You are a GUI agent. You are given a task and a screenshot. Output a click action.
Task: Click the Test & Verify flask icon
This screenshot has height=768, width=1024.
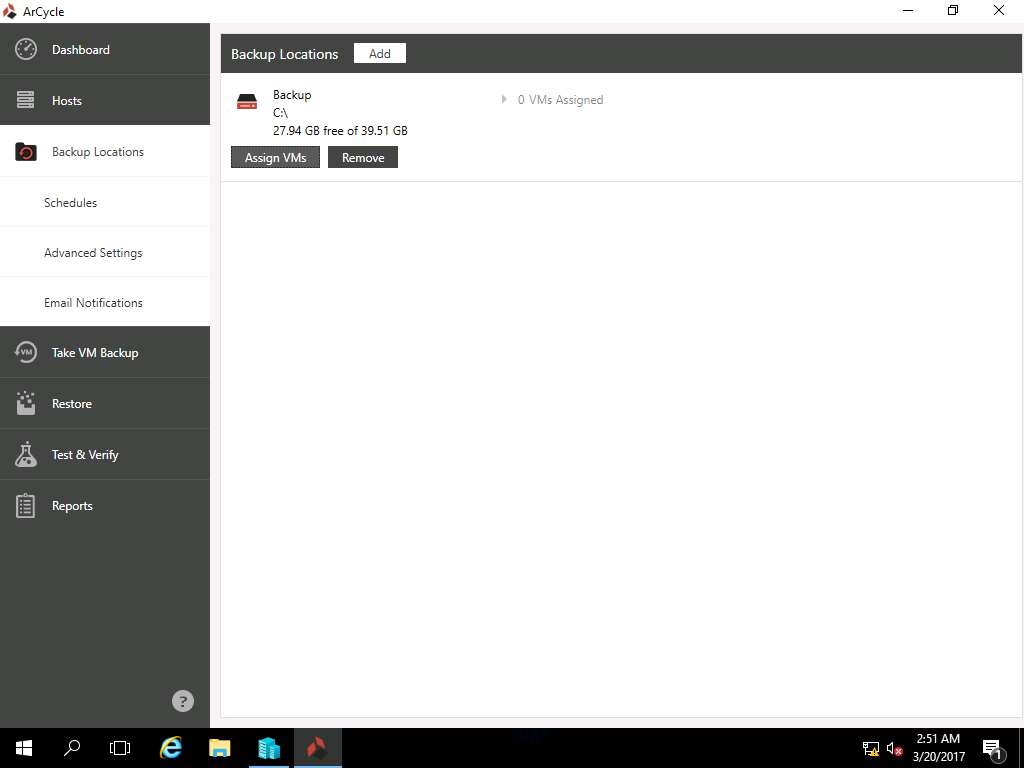coord(25,454)
